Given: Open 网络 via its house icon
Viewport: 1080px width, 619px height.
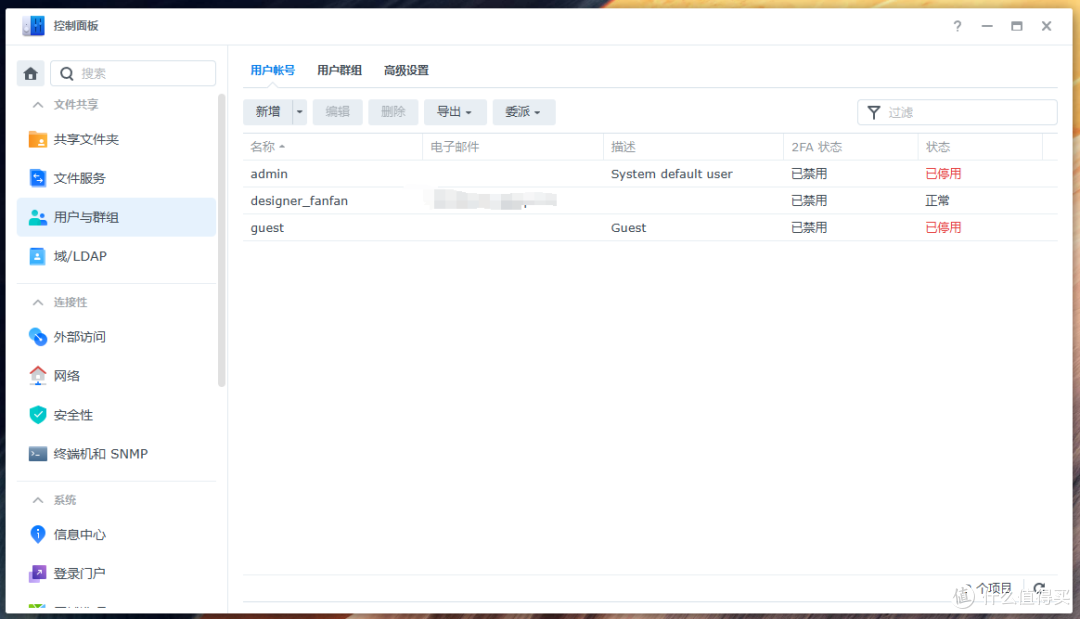Looking at the screenshot, I should (37, 375).
